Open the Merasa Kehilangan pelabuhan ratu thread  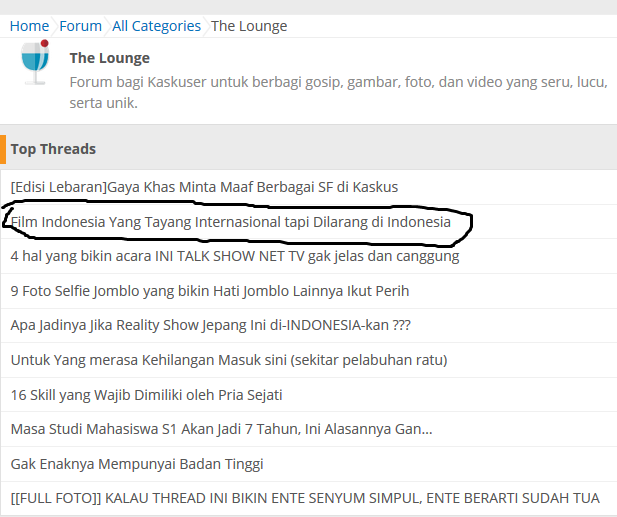click(228, 360)
